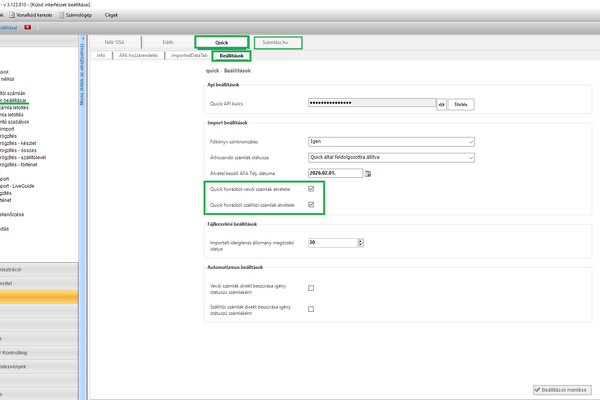The width and height of the screenshot is (600, 400).
Task: Toggle 'Quick forrásból vevői számlák átvétele' checkbox
Action: tap(311, 189)
